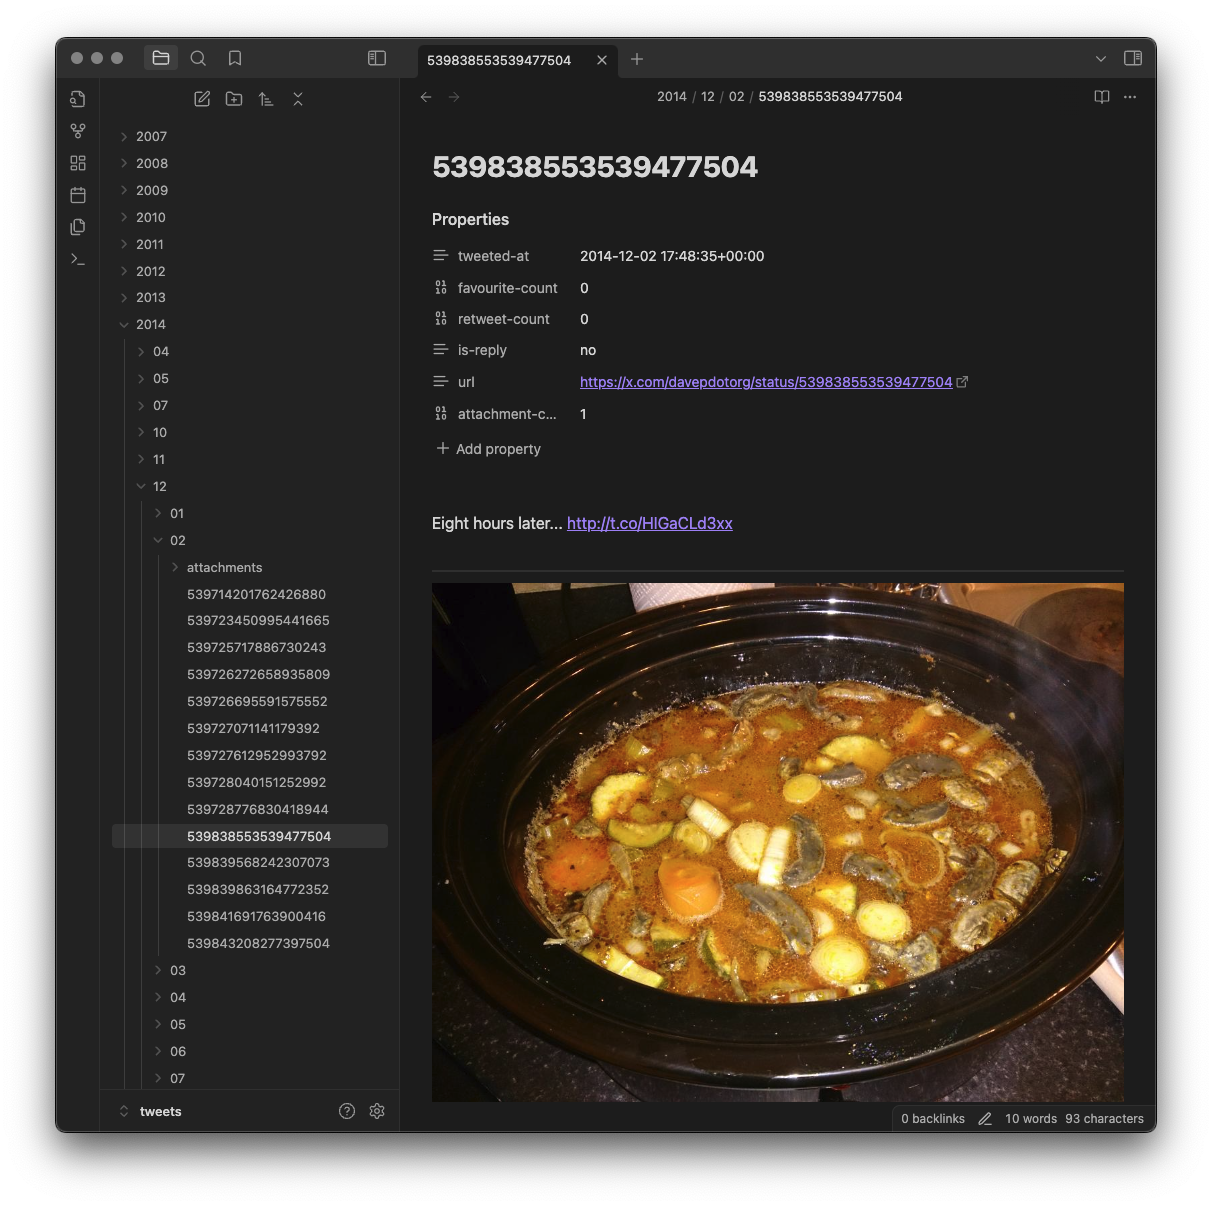Open a new tab
Image resolution: width=1212 pixels, height=1206 pixels.
pos(637,59)
